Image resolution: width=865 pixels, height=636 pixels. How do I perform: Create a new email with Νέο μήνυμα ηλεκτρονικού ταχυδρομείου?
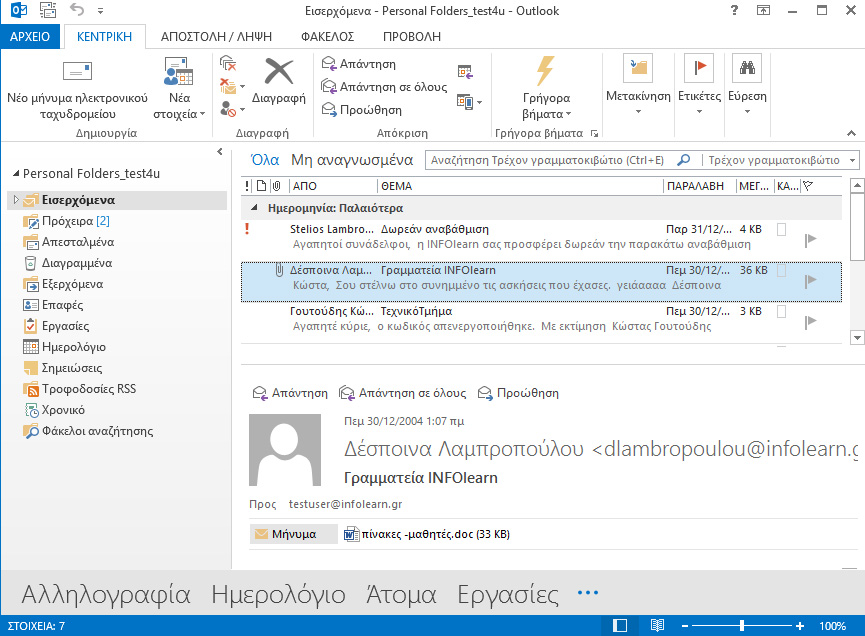coord(77,89)
